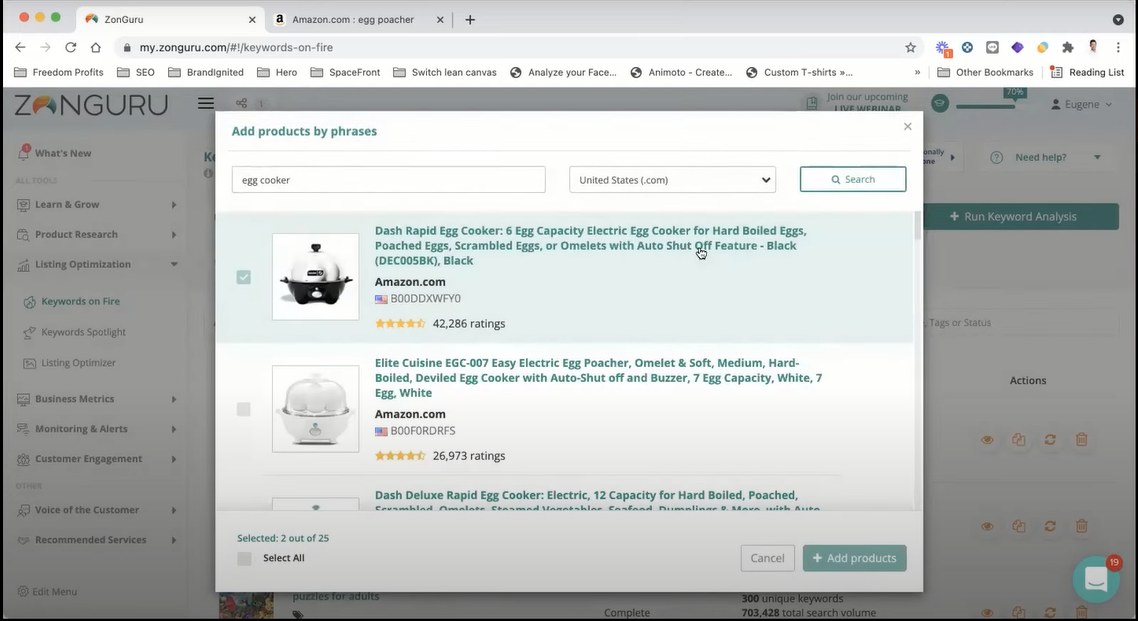1138x621 pixels.
Task: Expand the Product Research menu
Action: point(97,234)
